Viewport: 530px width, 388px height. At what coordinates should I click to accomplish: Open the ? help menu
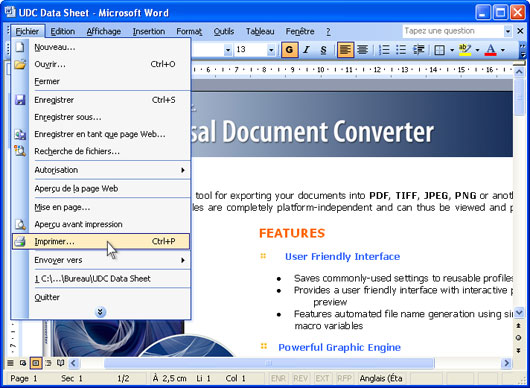click(328, 31)
